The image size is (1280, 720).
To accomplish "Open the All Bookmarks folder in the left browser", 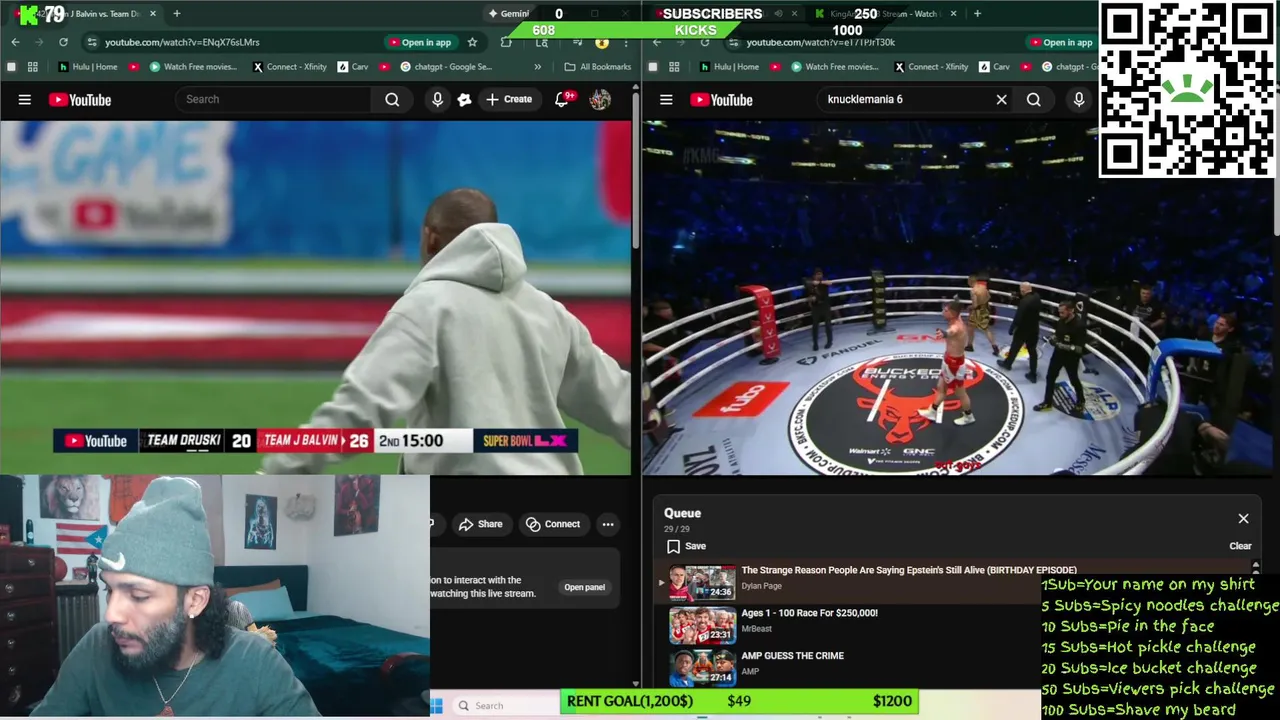I will pyautogui.click(x=597, y=67).
